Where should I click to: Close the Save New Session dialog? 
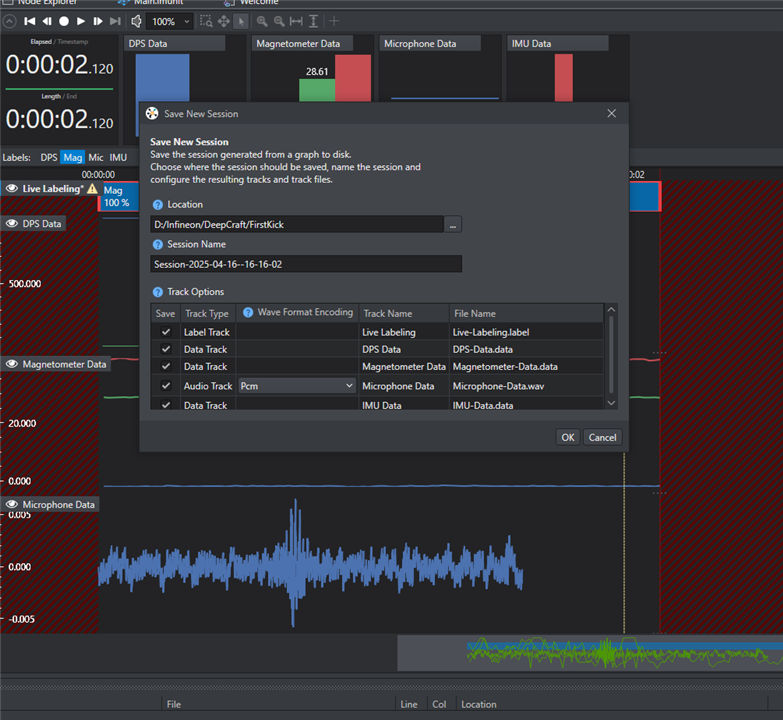pos(612,114)
